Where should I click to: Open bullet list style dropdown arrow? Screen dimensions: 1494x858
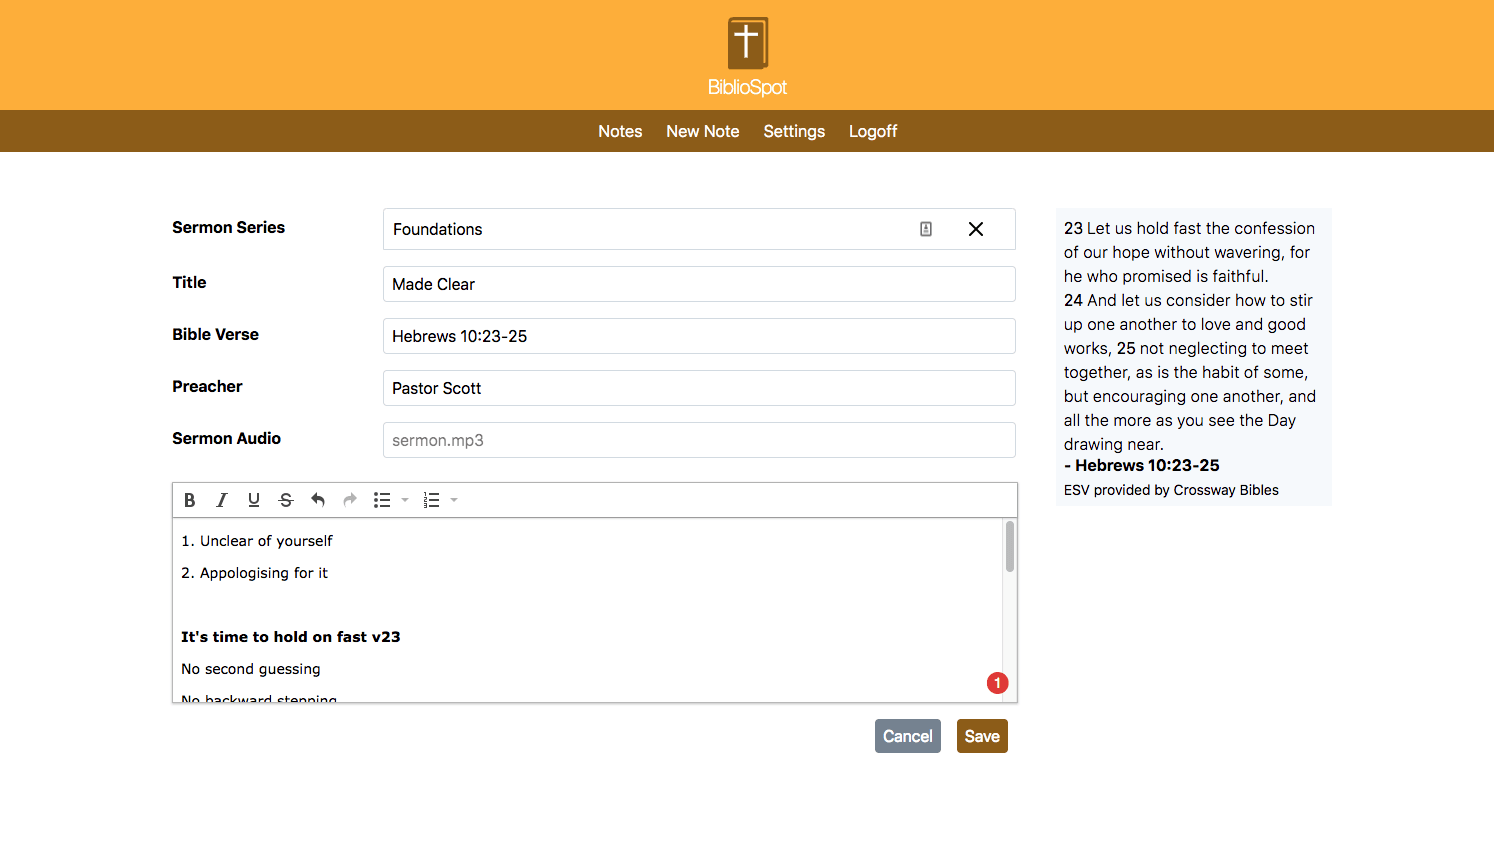coord(405,500)
